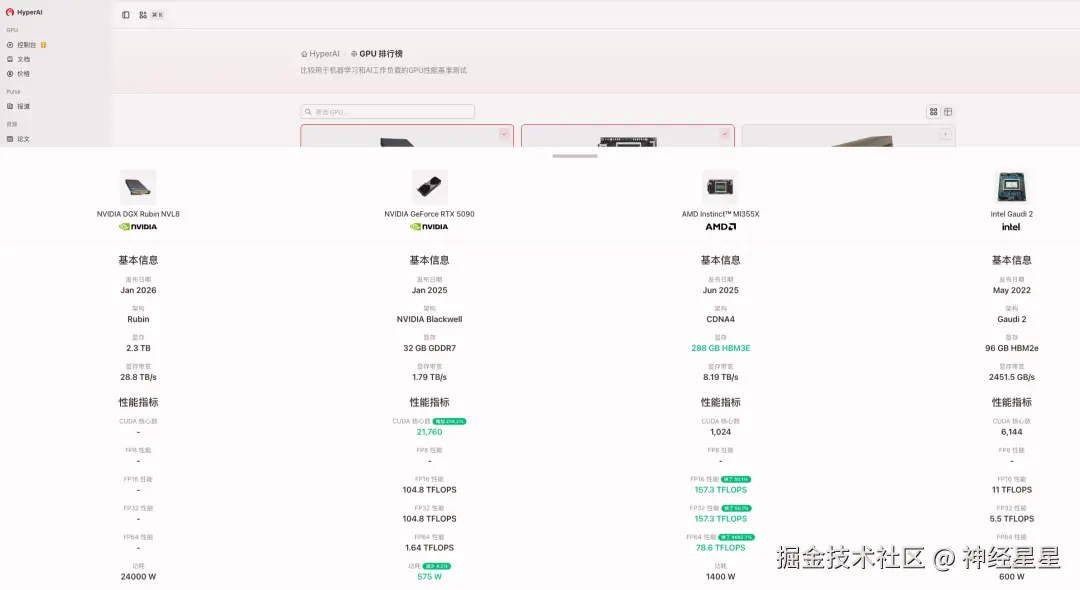Open 文档 documentation in the sidebar
The width and height of the screenshot is (1080, 590).
click(x=26, y=59)
